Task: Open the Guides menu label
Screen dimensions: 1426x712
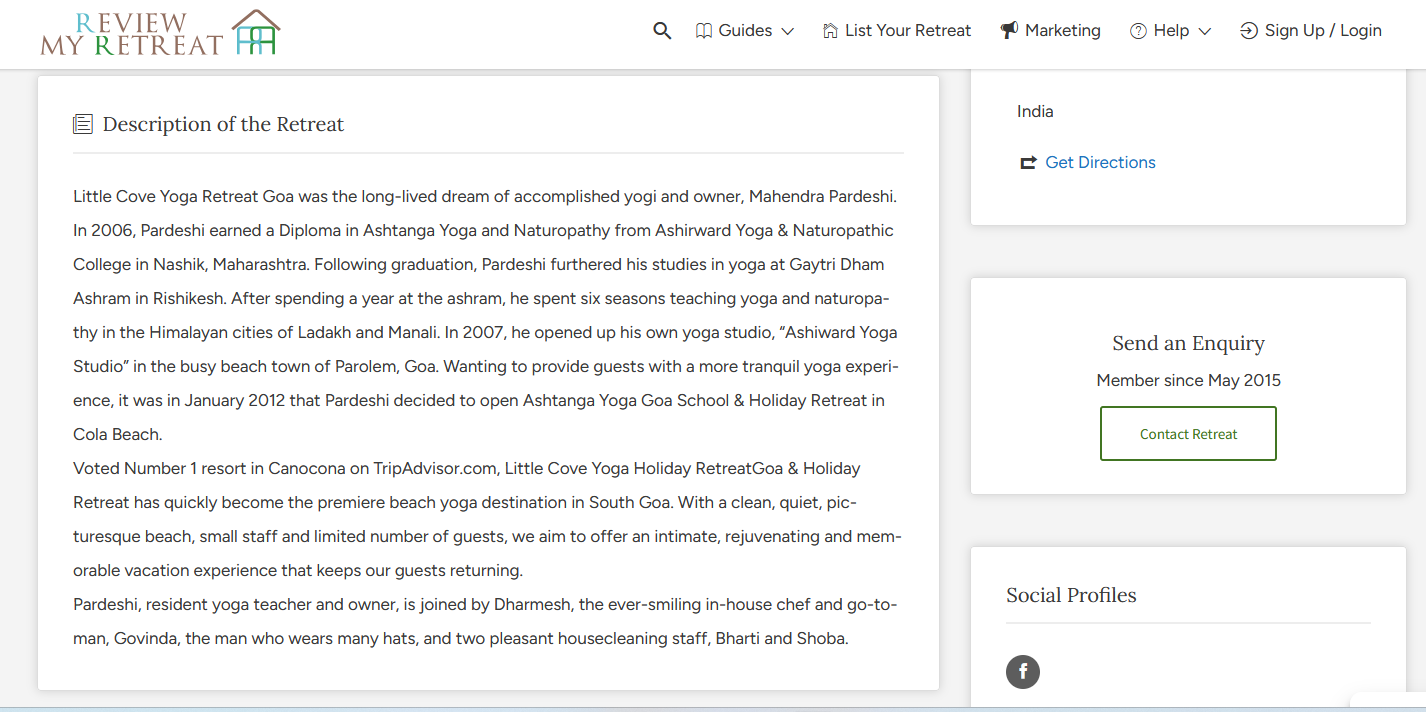Action: coord(745,31)
